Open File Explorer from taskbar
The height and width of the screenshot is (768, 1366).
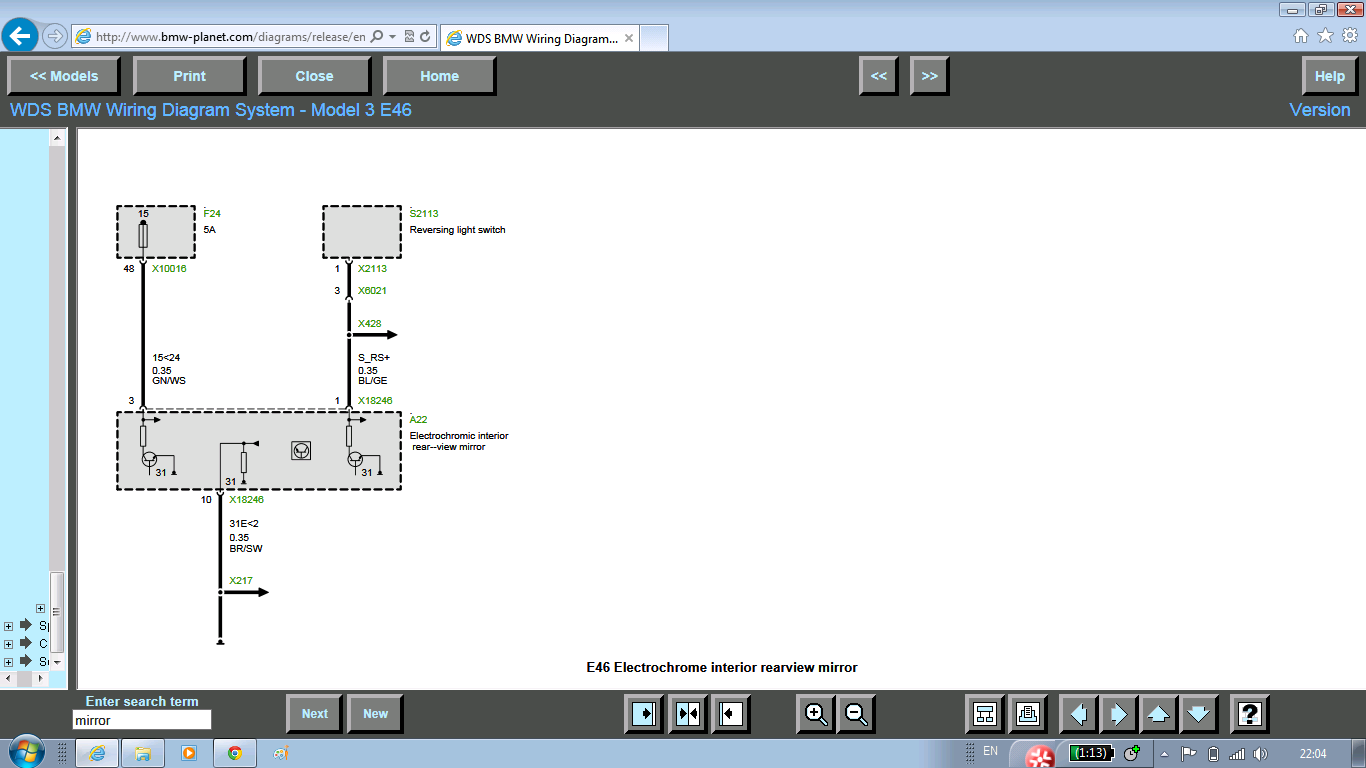point(142,753)
